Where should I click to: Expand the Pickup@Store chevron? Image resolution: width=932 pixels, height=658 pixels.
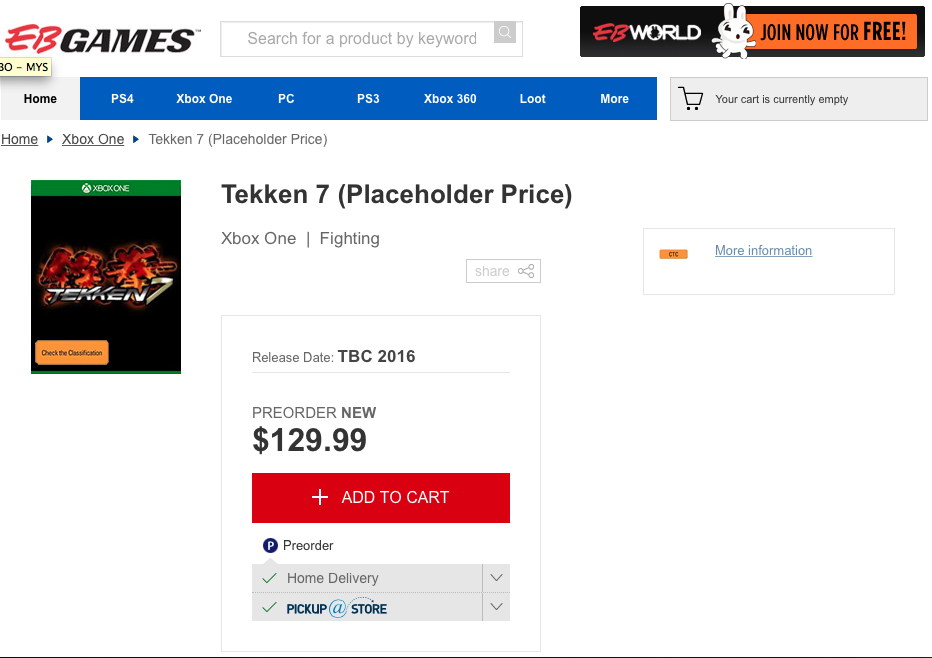[496, 607]
